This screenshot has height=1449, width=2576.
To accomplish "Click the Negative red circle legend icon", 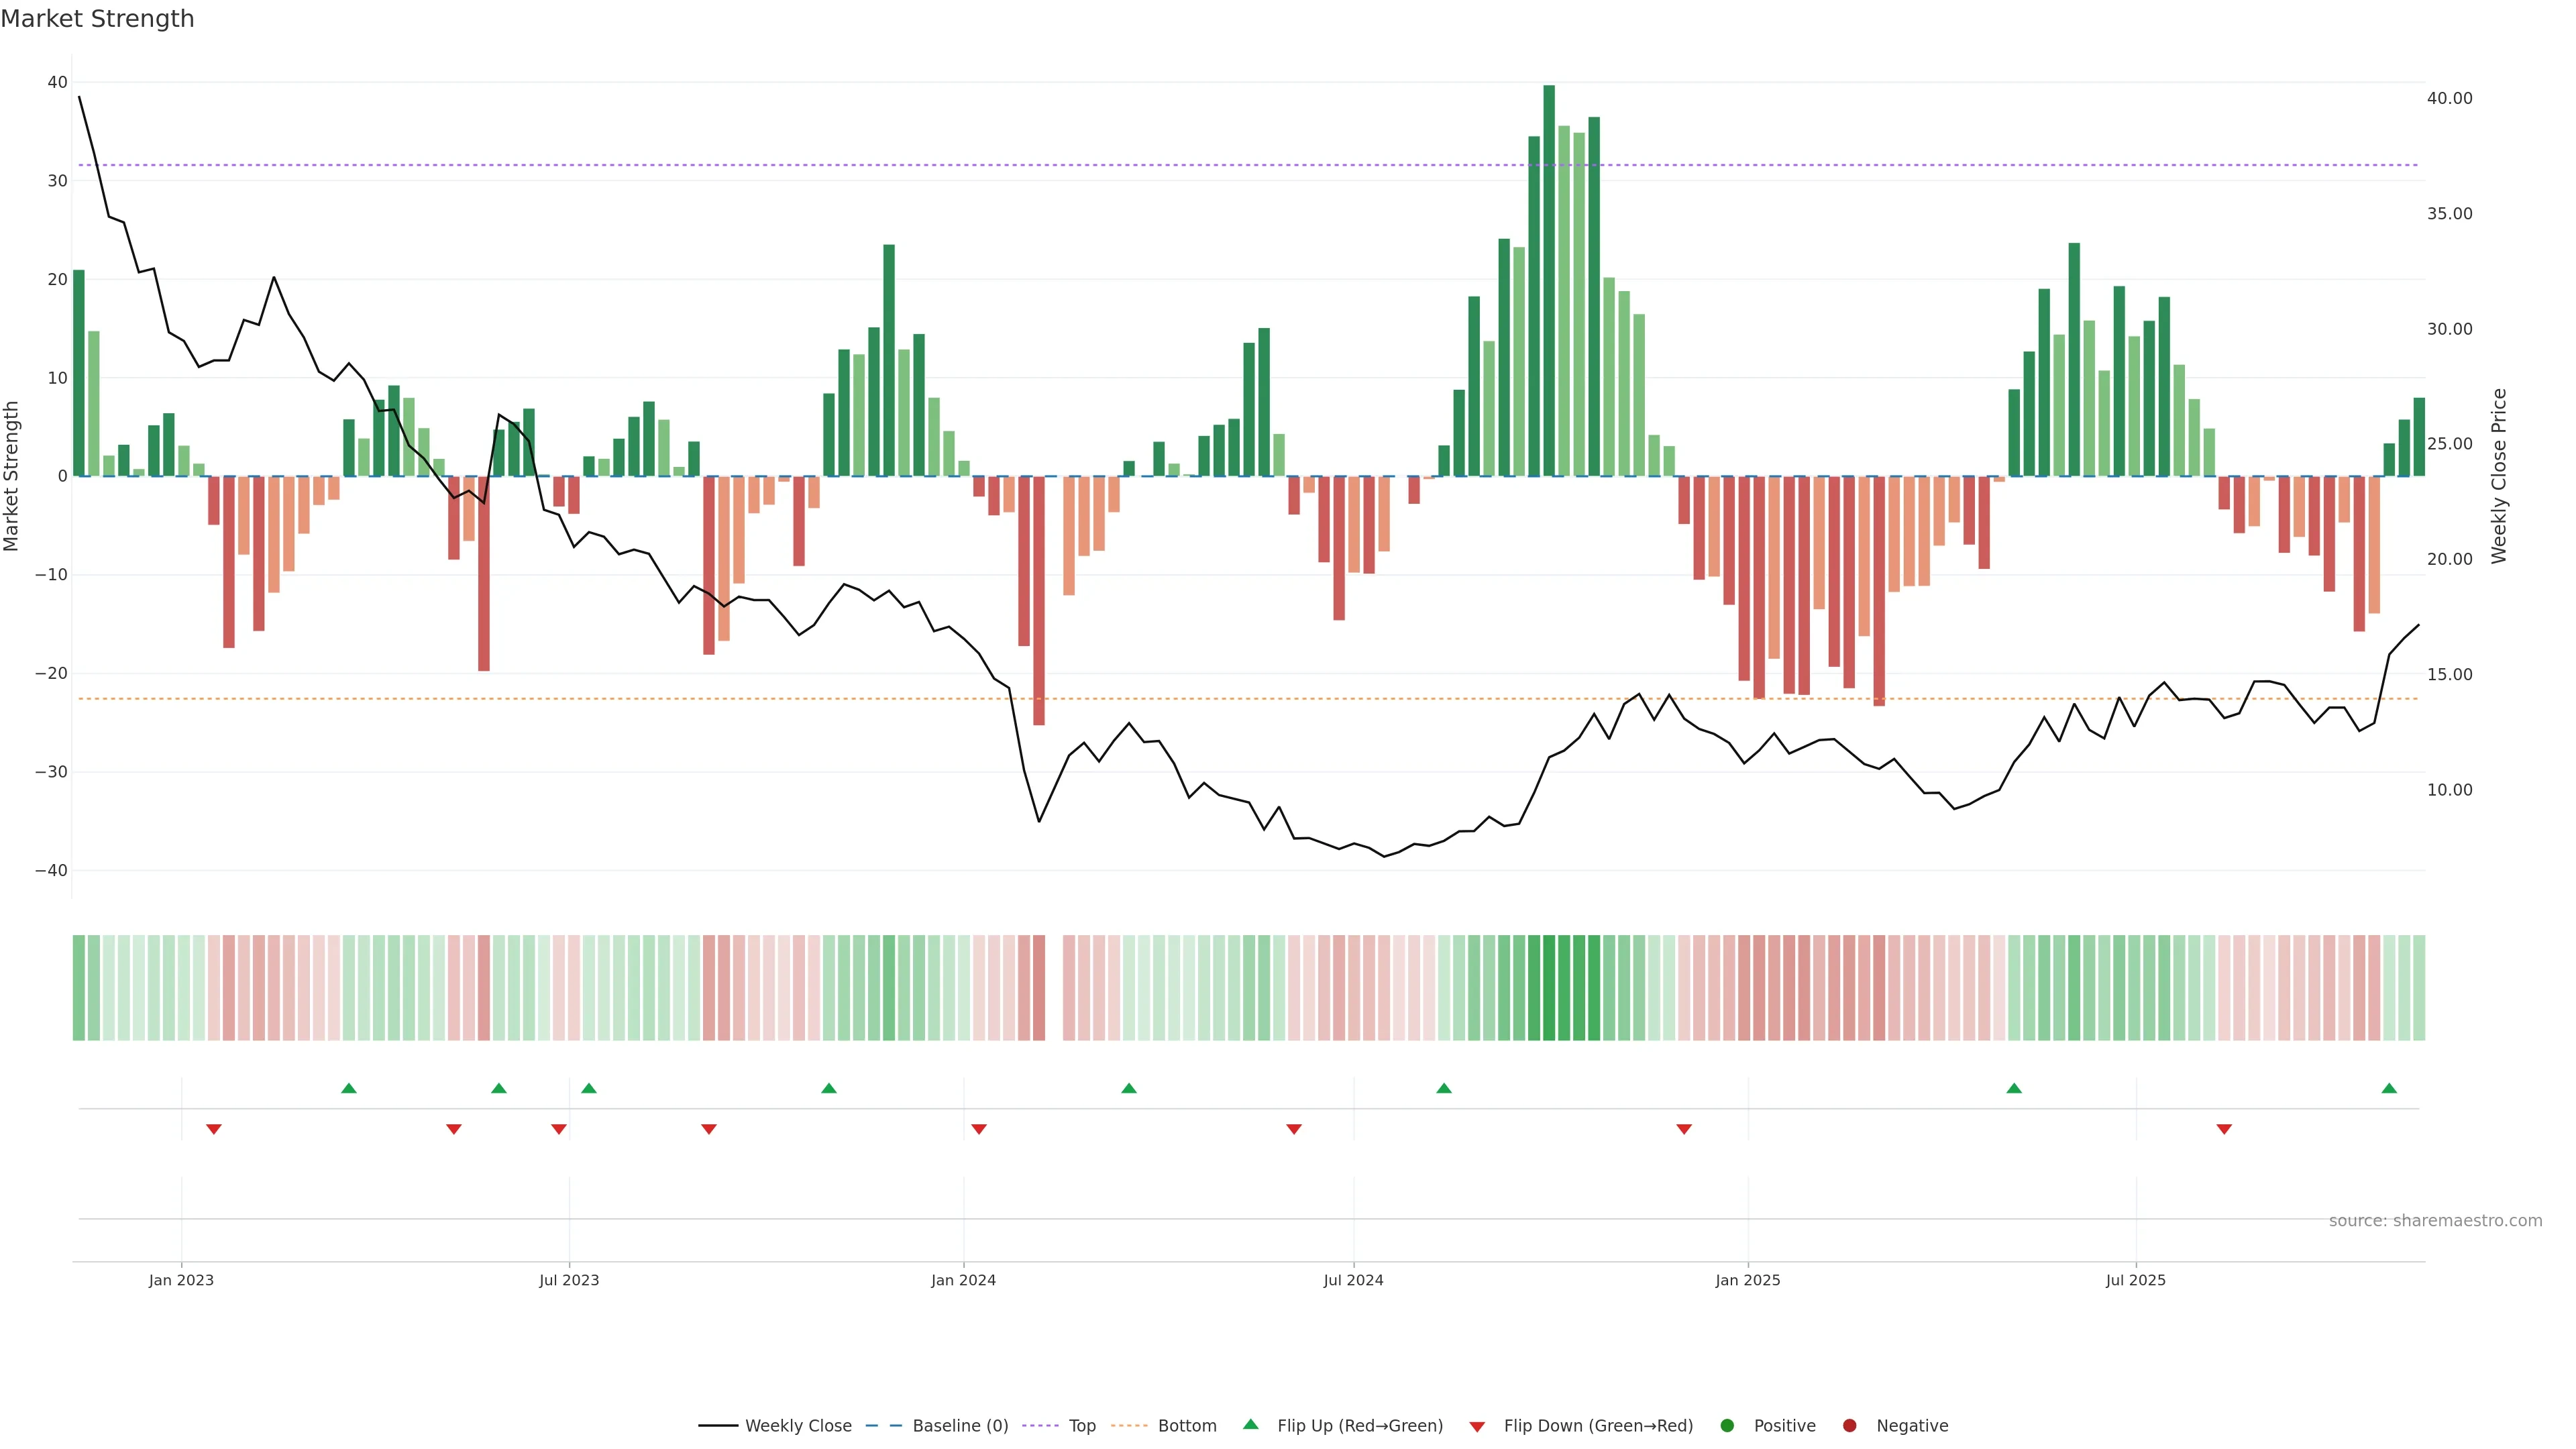I will (1849, 1426).
